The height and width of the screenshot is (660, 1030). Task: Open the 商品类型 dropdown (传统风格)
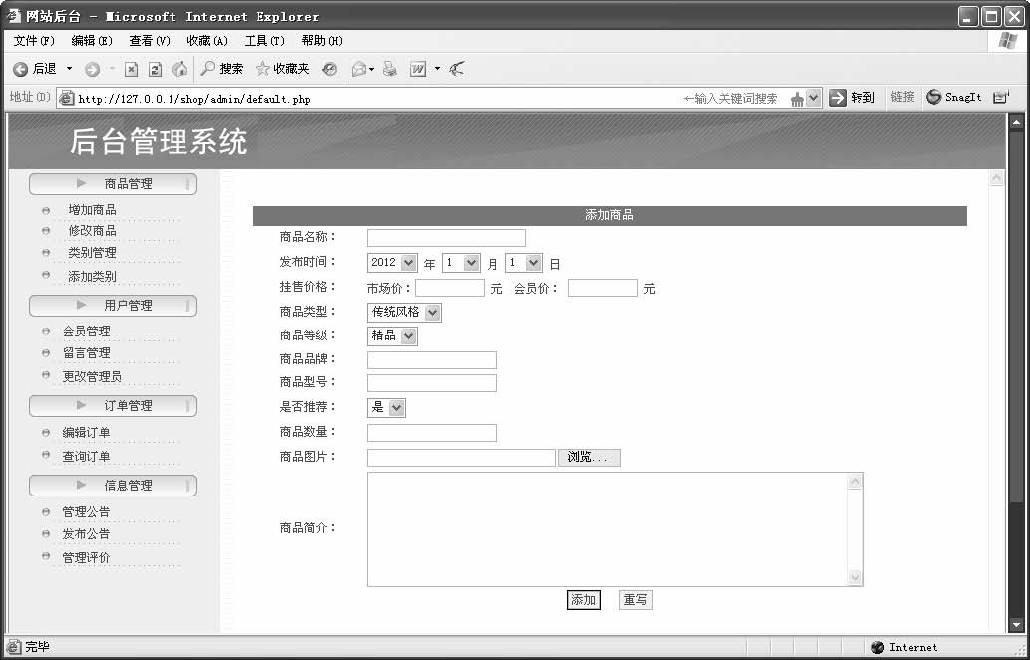405,313
